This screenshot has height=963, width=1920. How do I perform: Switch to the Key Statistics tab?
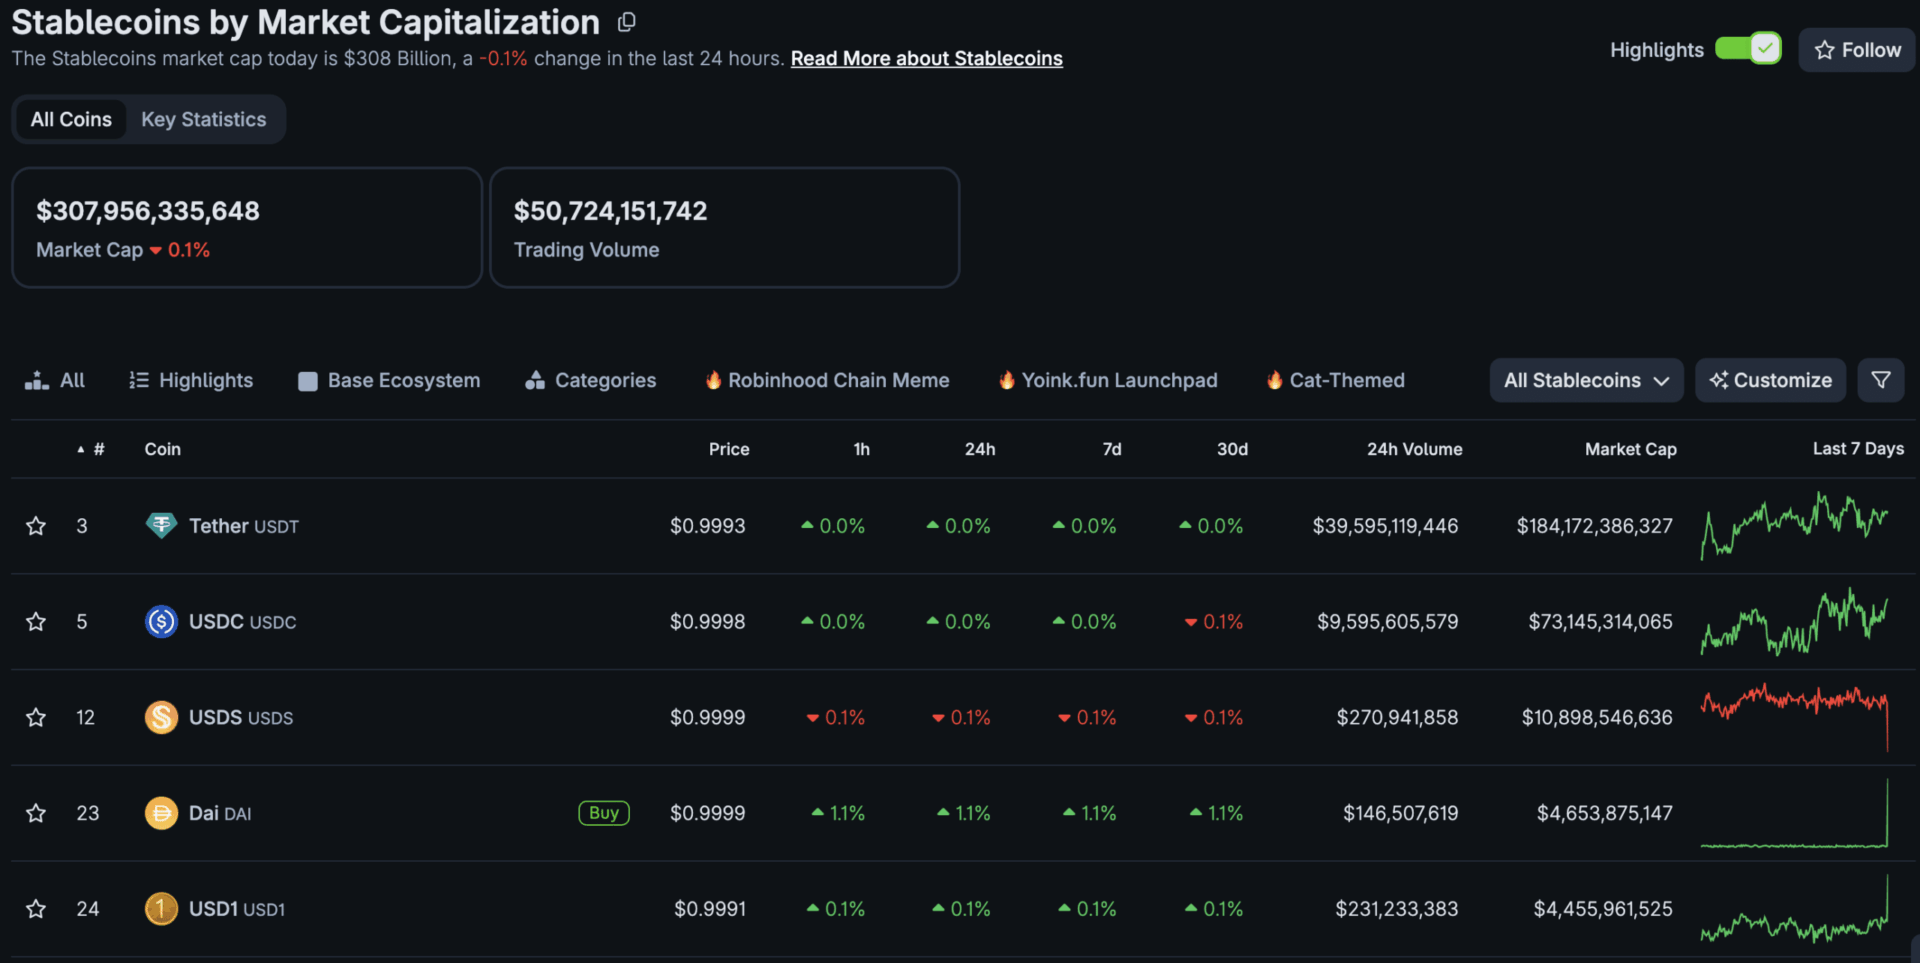(x=204, y=120)
